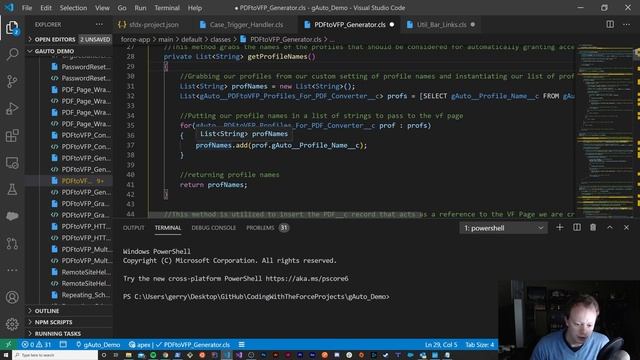This screenshot has height=360, width=640.
Task: Open the Accounts icon
Action: coord(12,297)
